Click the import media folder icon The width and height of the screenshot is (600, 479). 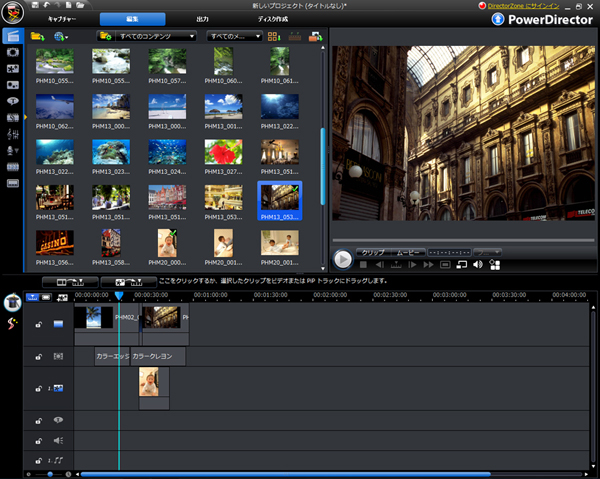[x=38, y=36]
